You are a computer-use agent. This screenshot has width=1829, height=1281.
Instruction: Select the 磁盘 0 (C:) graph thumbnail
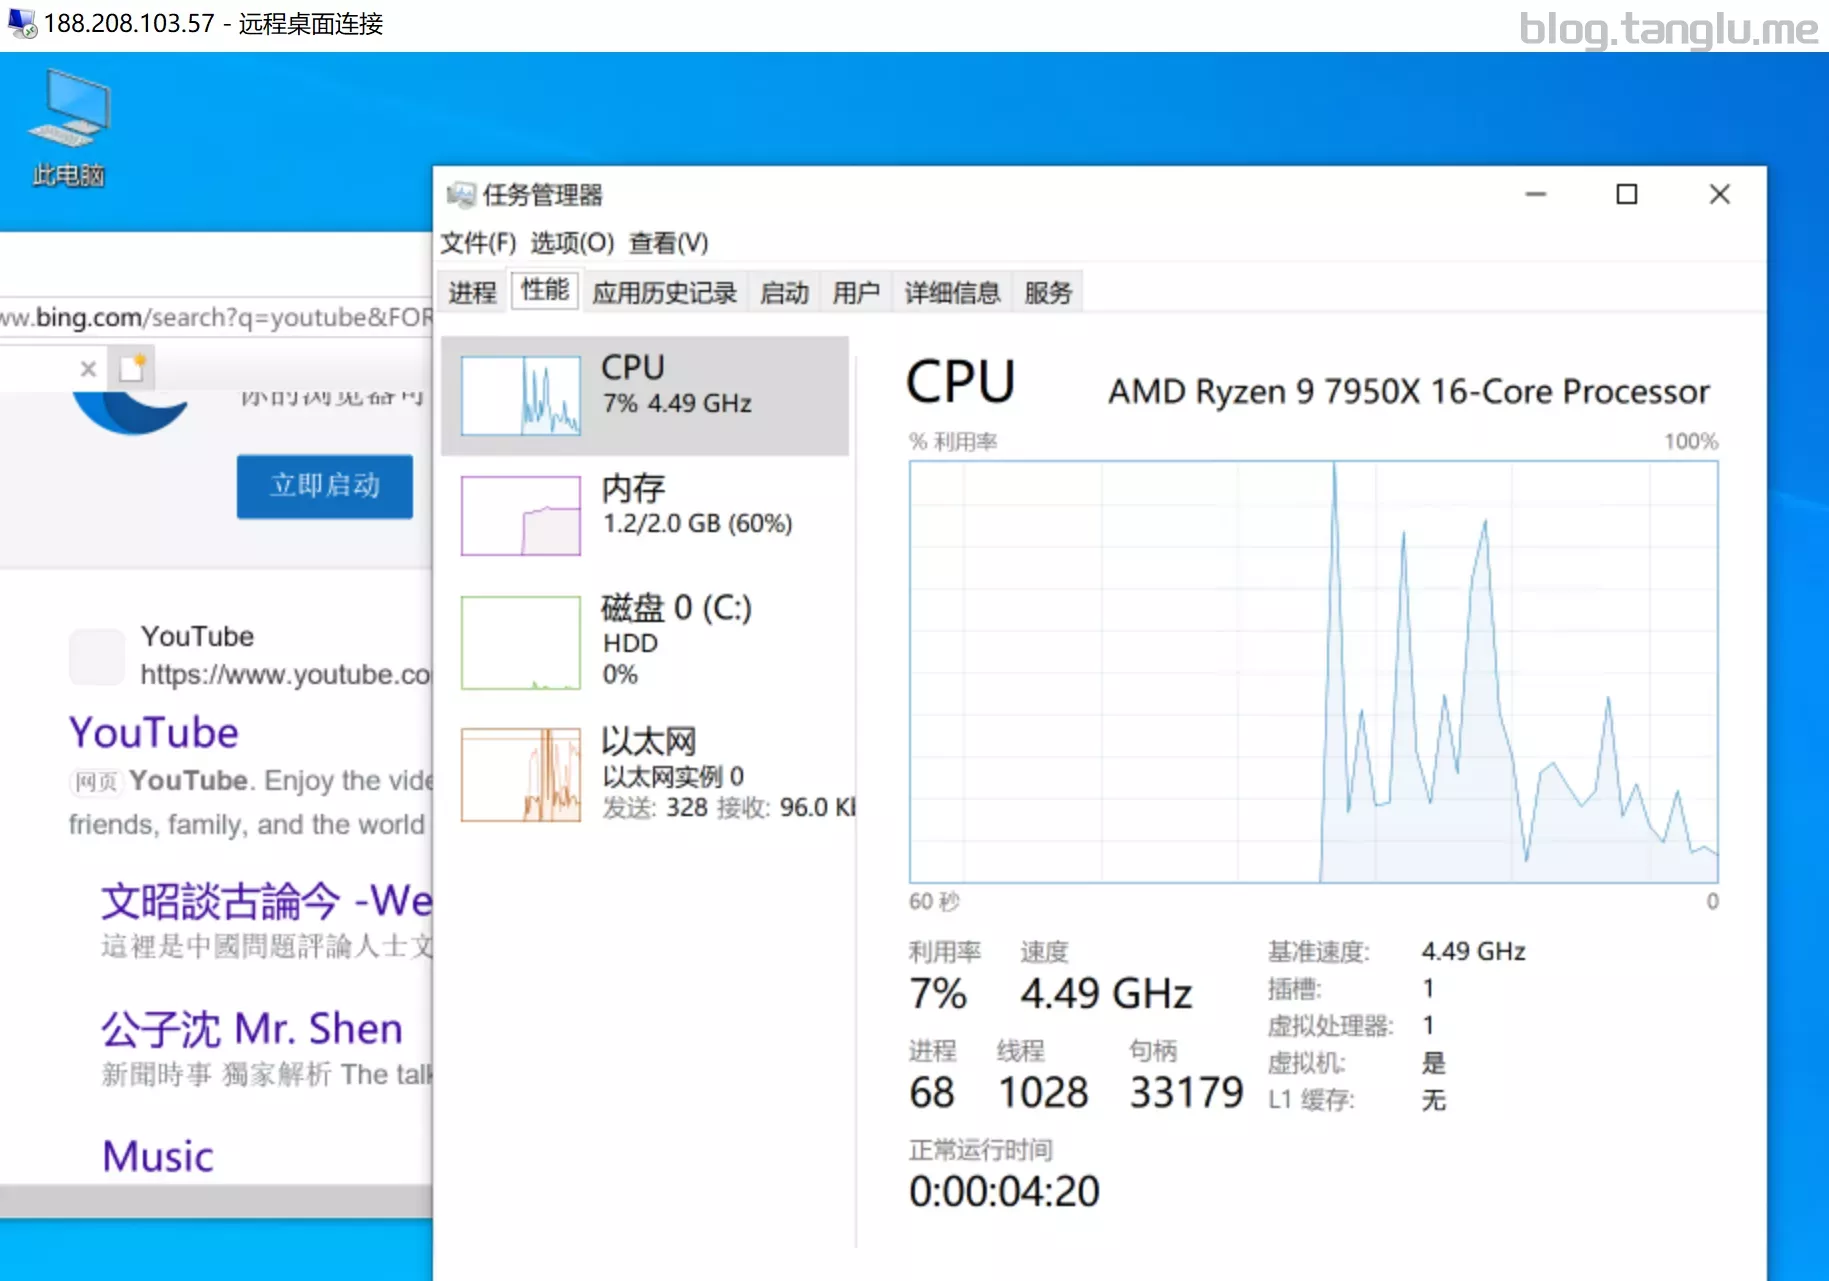pos(520,643)
